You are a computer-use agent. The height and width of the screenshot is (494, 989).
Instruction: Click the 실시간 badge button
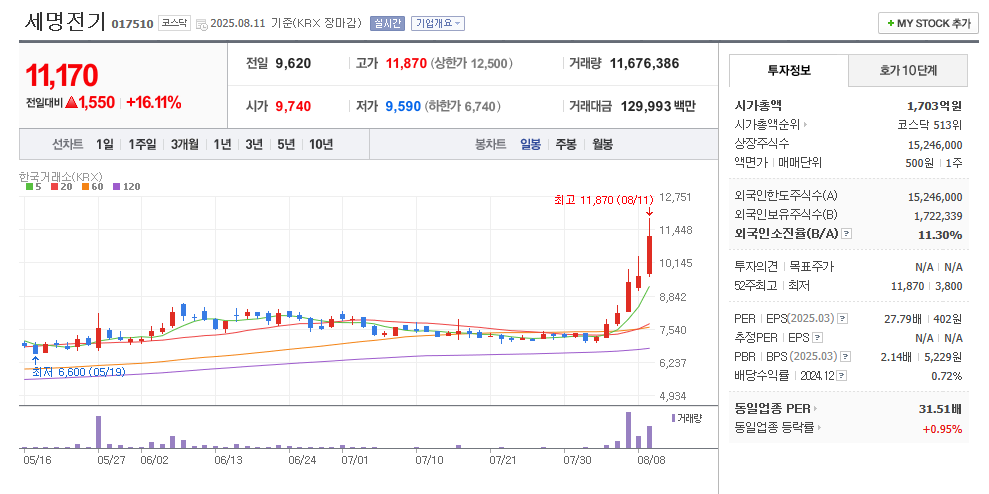point(387,23)
